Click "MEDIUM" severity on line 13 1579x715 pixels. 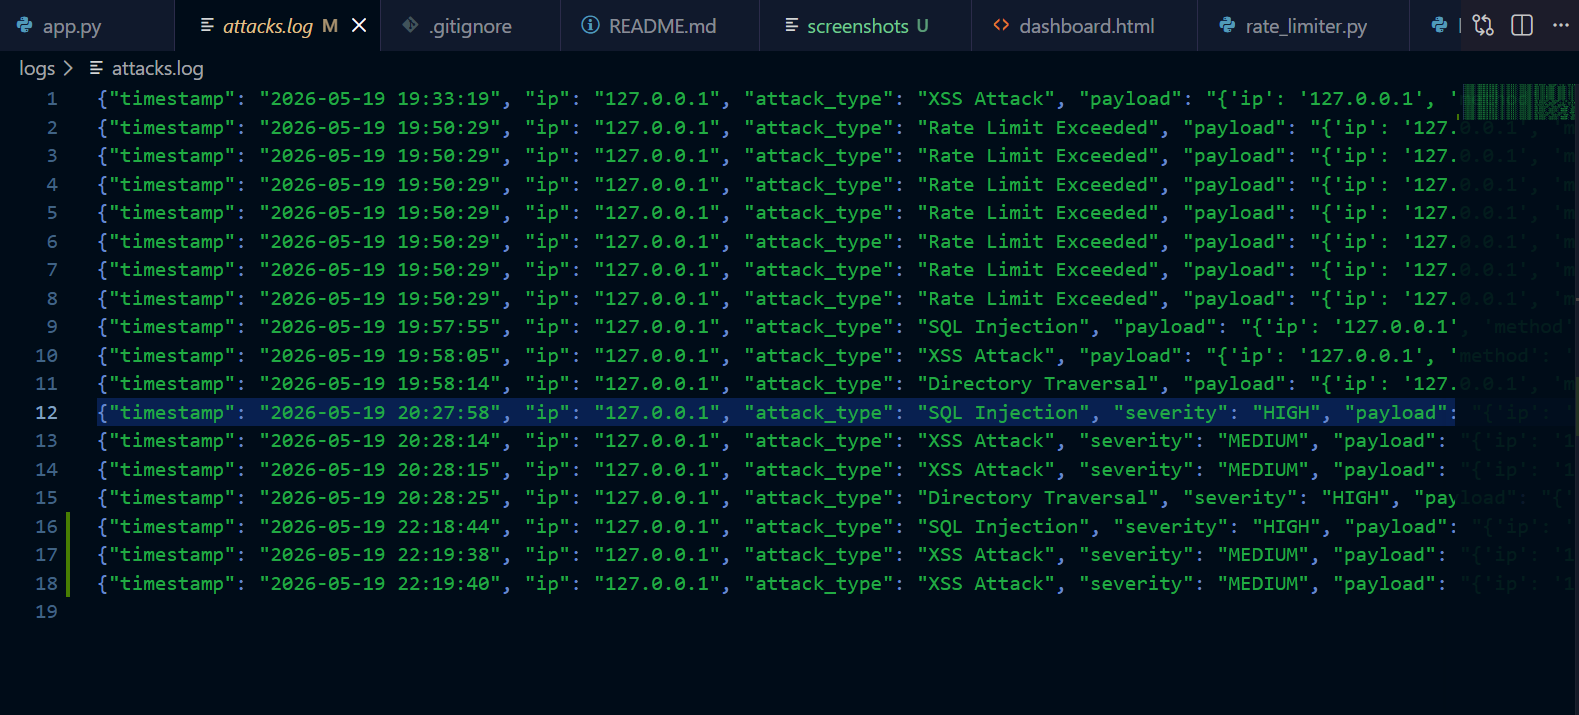(x=1264, y=441)
